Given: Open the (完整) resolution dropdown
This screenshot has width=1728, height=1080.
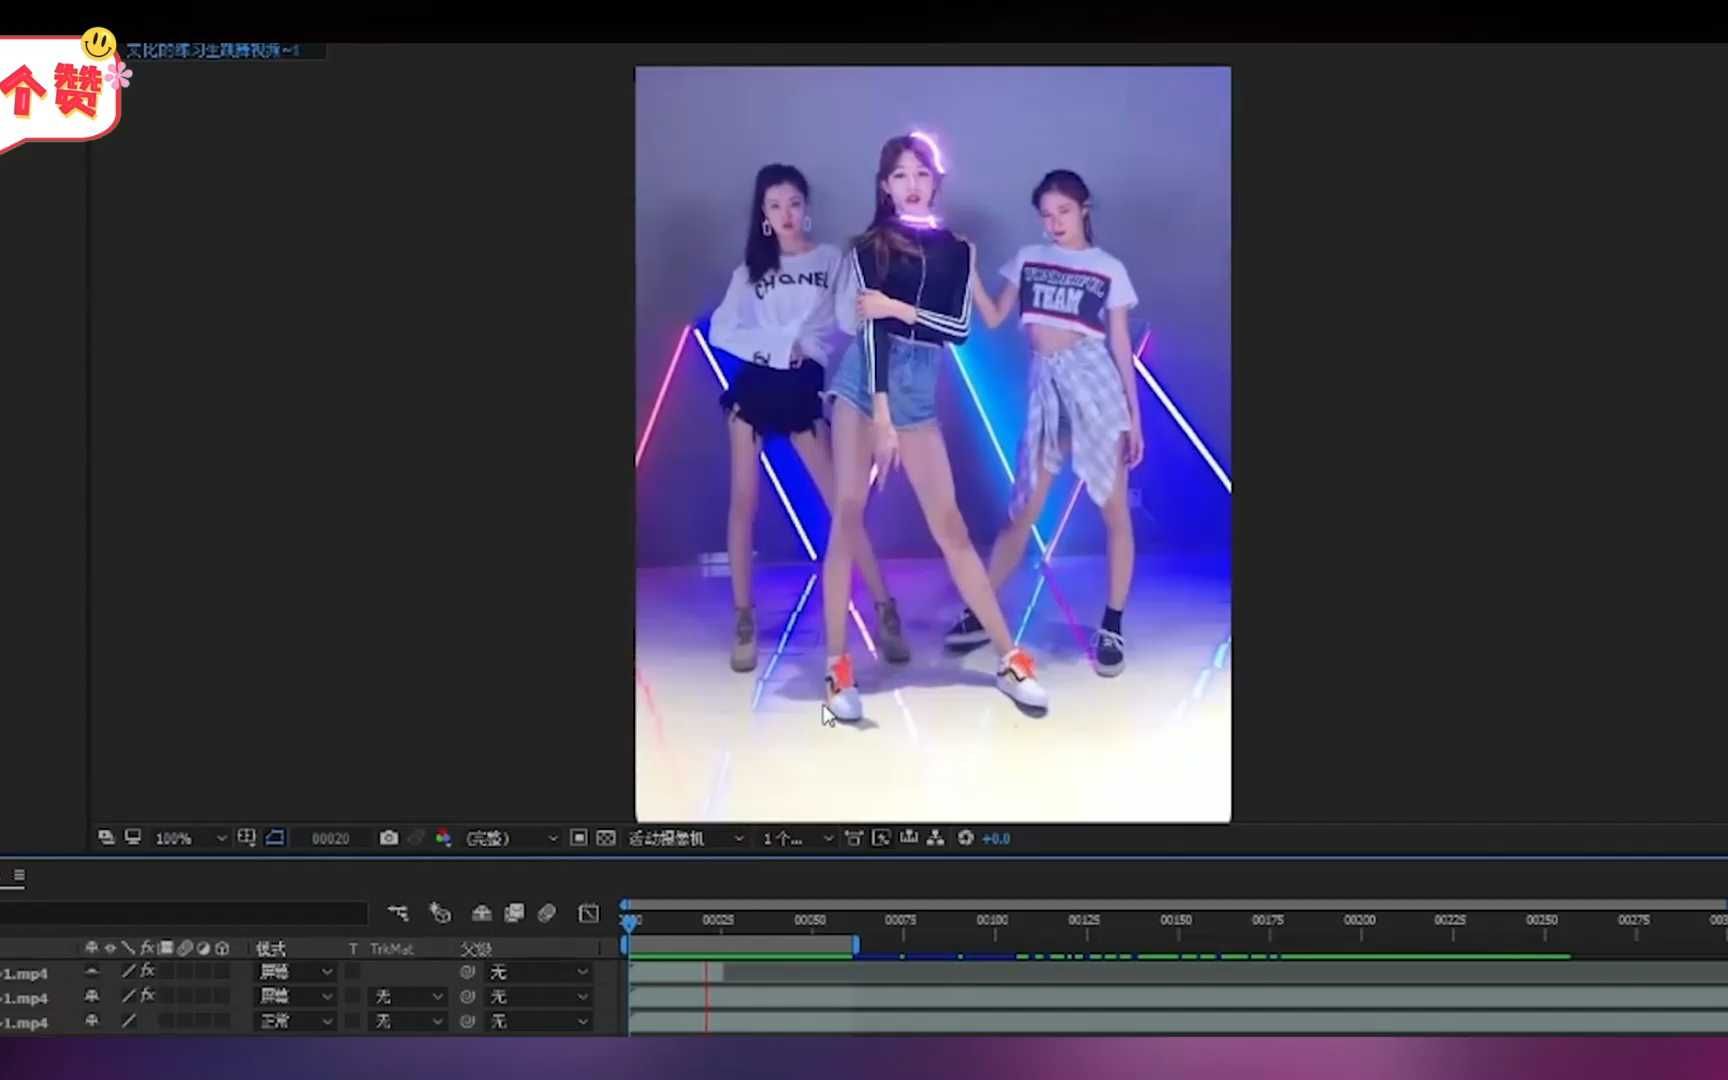Looking at the screenshot, I should 511,838.
